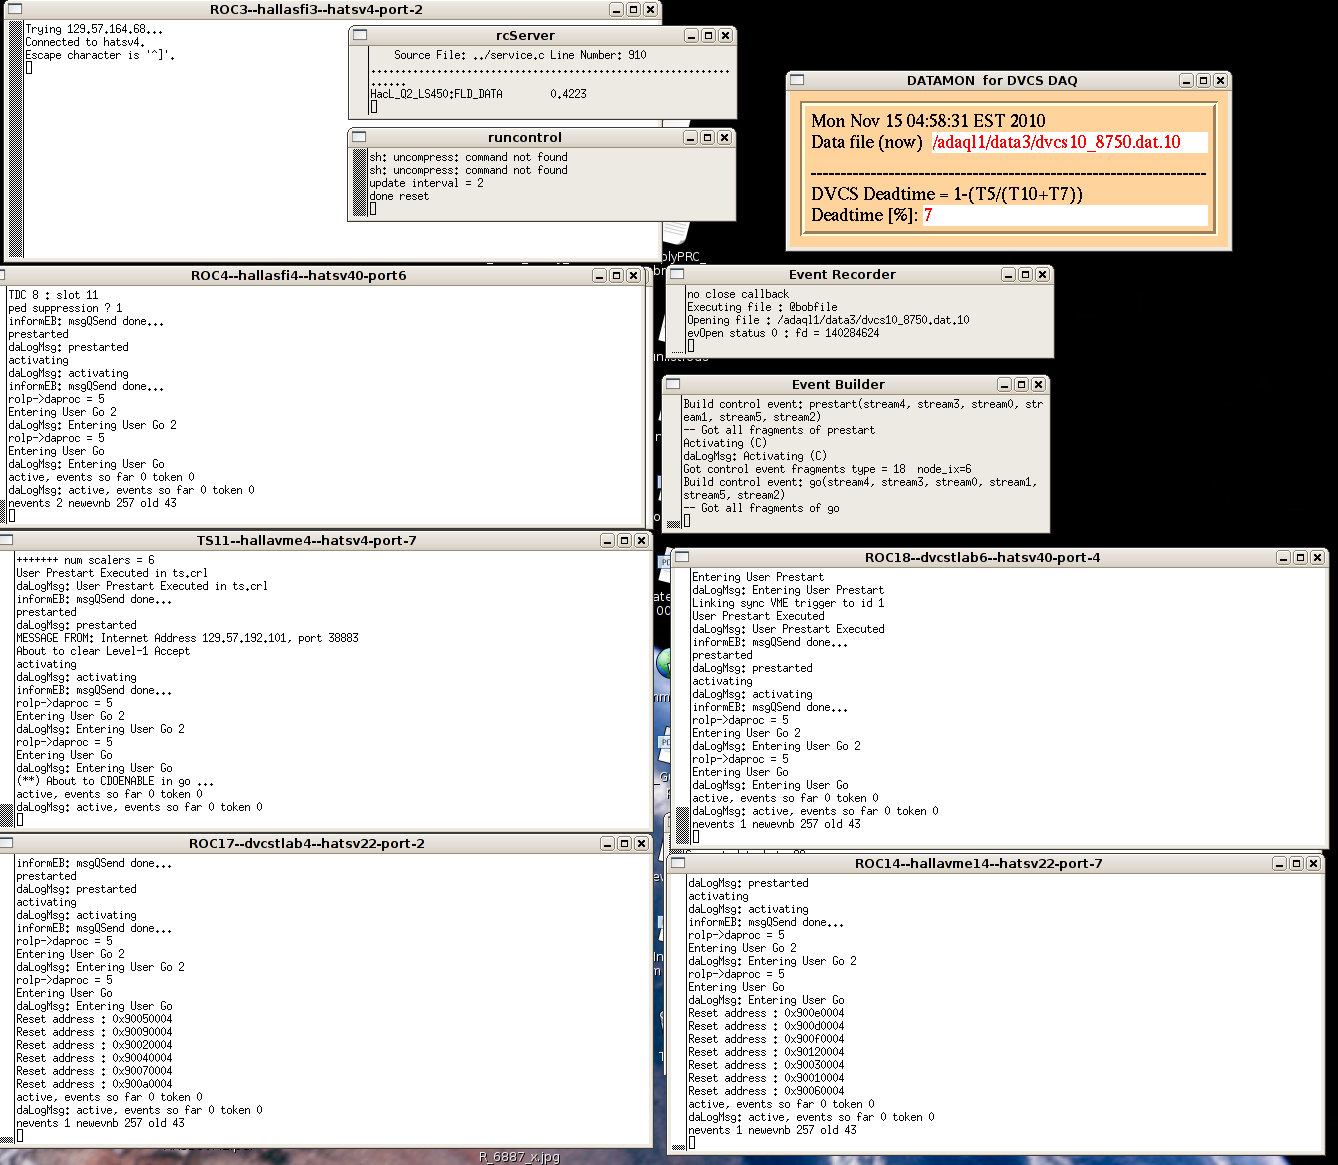Open window menu icon of rcServer
This screenshot has height=1165, width=1338.
tap(360, 35)
